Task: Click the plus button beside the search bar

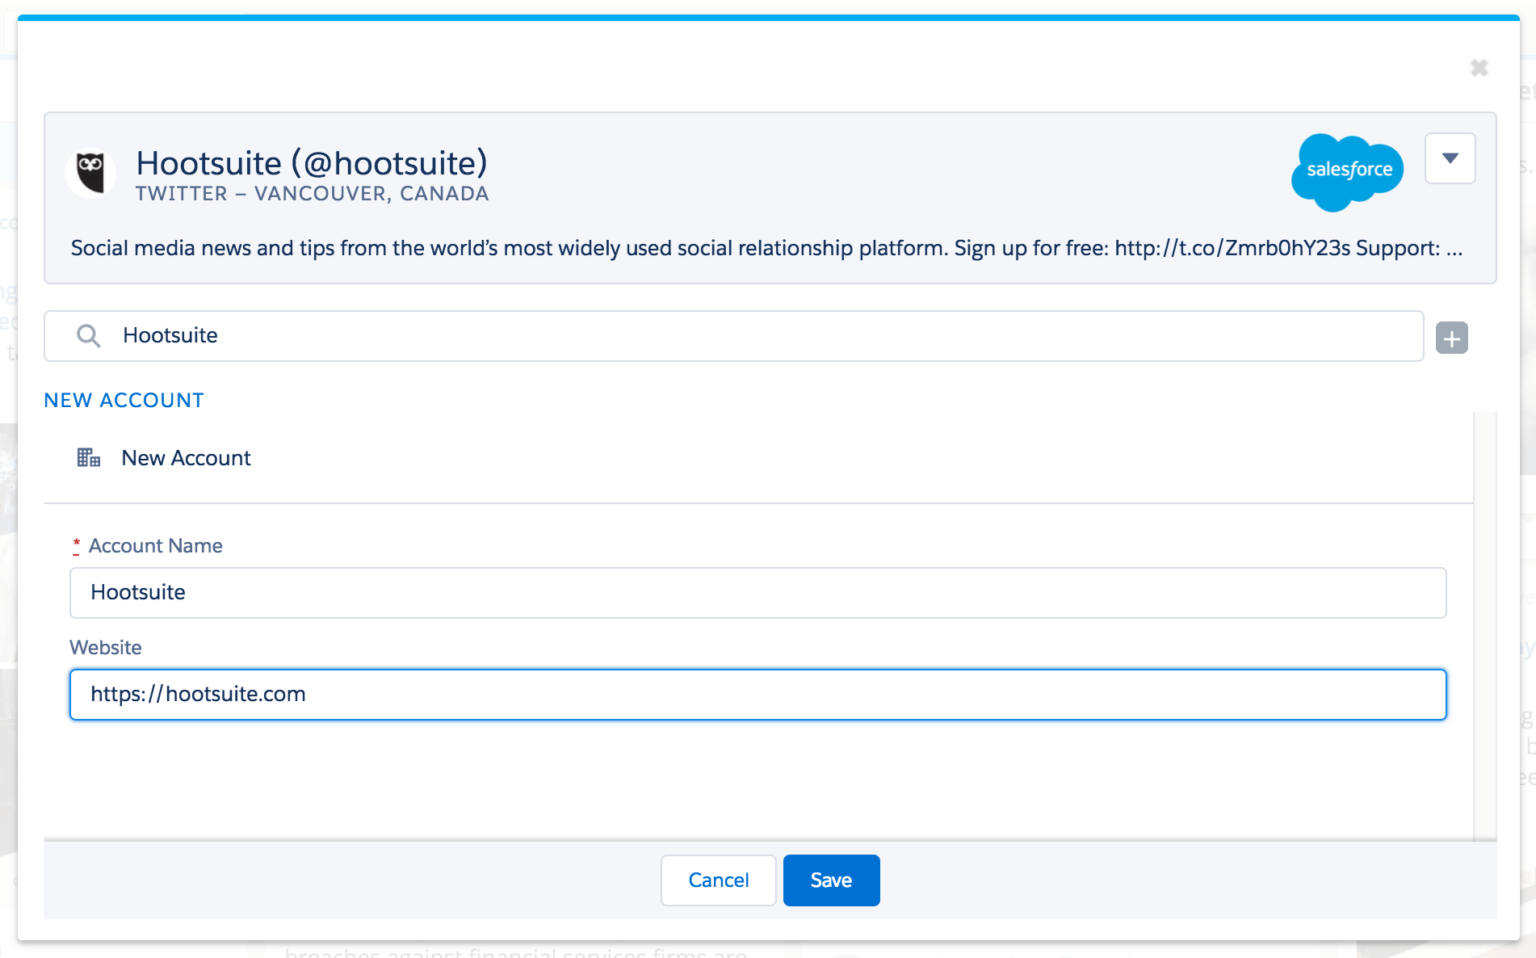Action: pyautogui.click(x=1451, y=337)
